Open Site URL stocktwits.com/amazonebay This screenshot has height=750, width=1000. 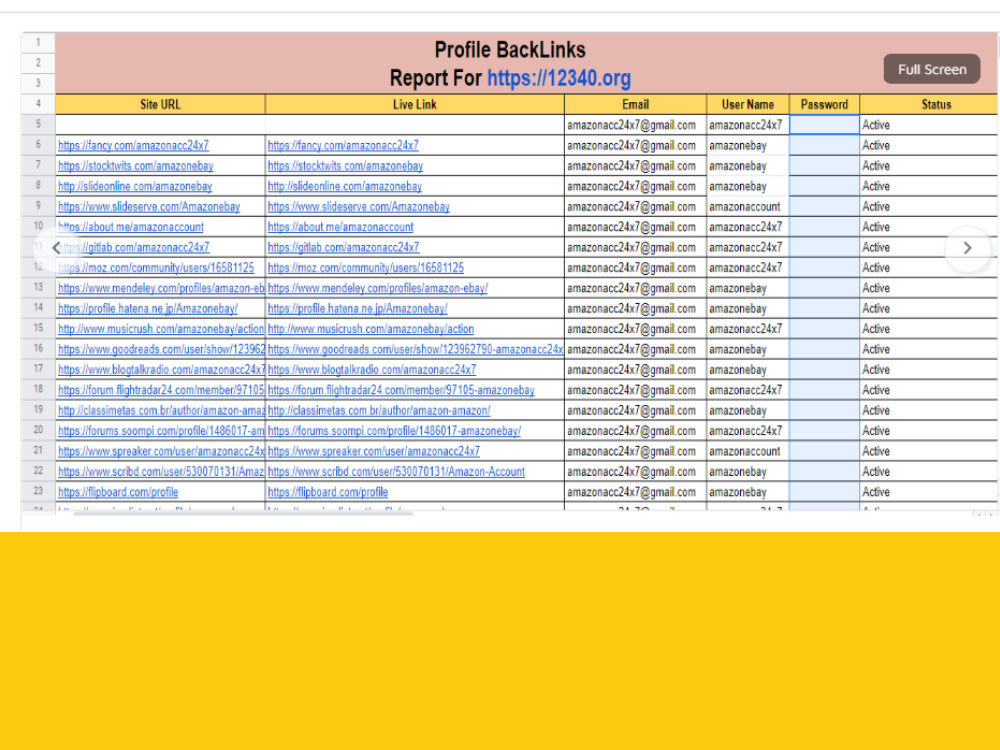point(135,166)
